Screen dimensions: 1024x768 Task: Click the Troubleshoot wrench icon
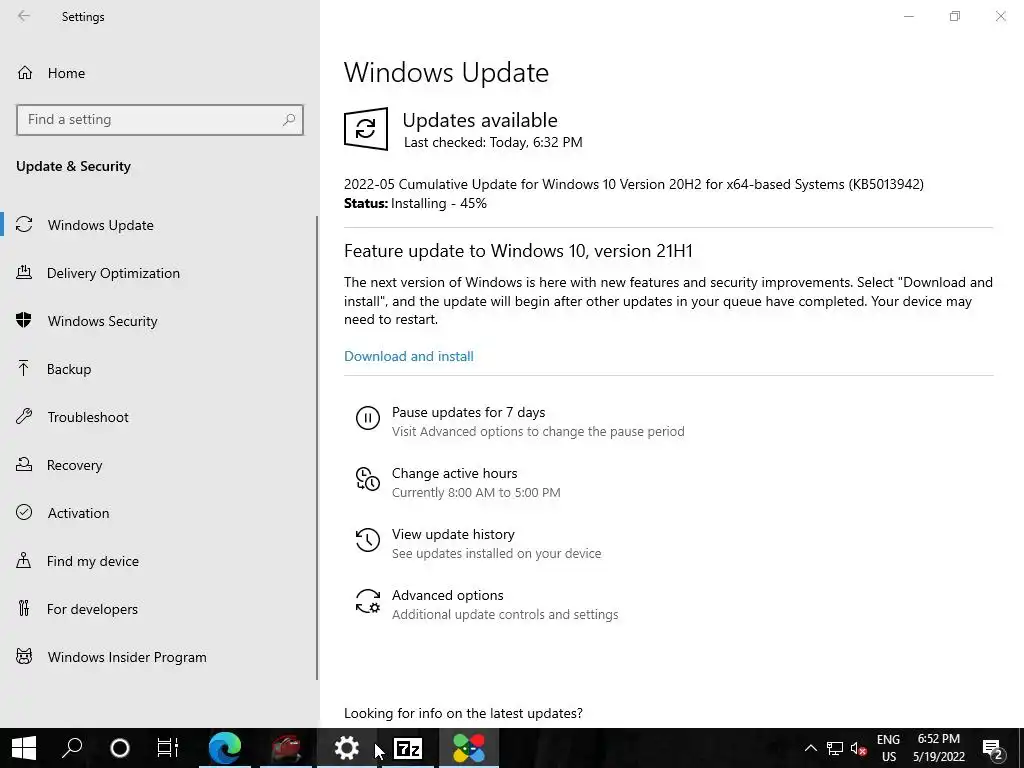pos(24,417)
